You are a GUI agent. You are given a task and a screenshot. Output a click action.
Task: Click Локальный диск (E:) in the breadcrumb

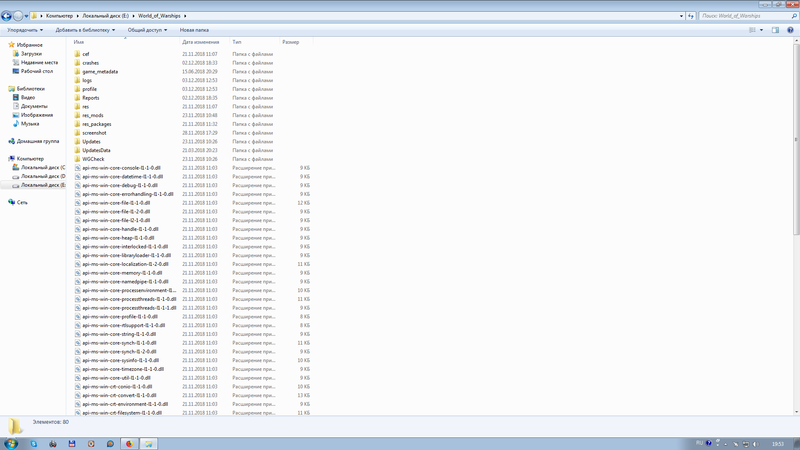[106, 16]
